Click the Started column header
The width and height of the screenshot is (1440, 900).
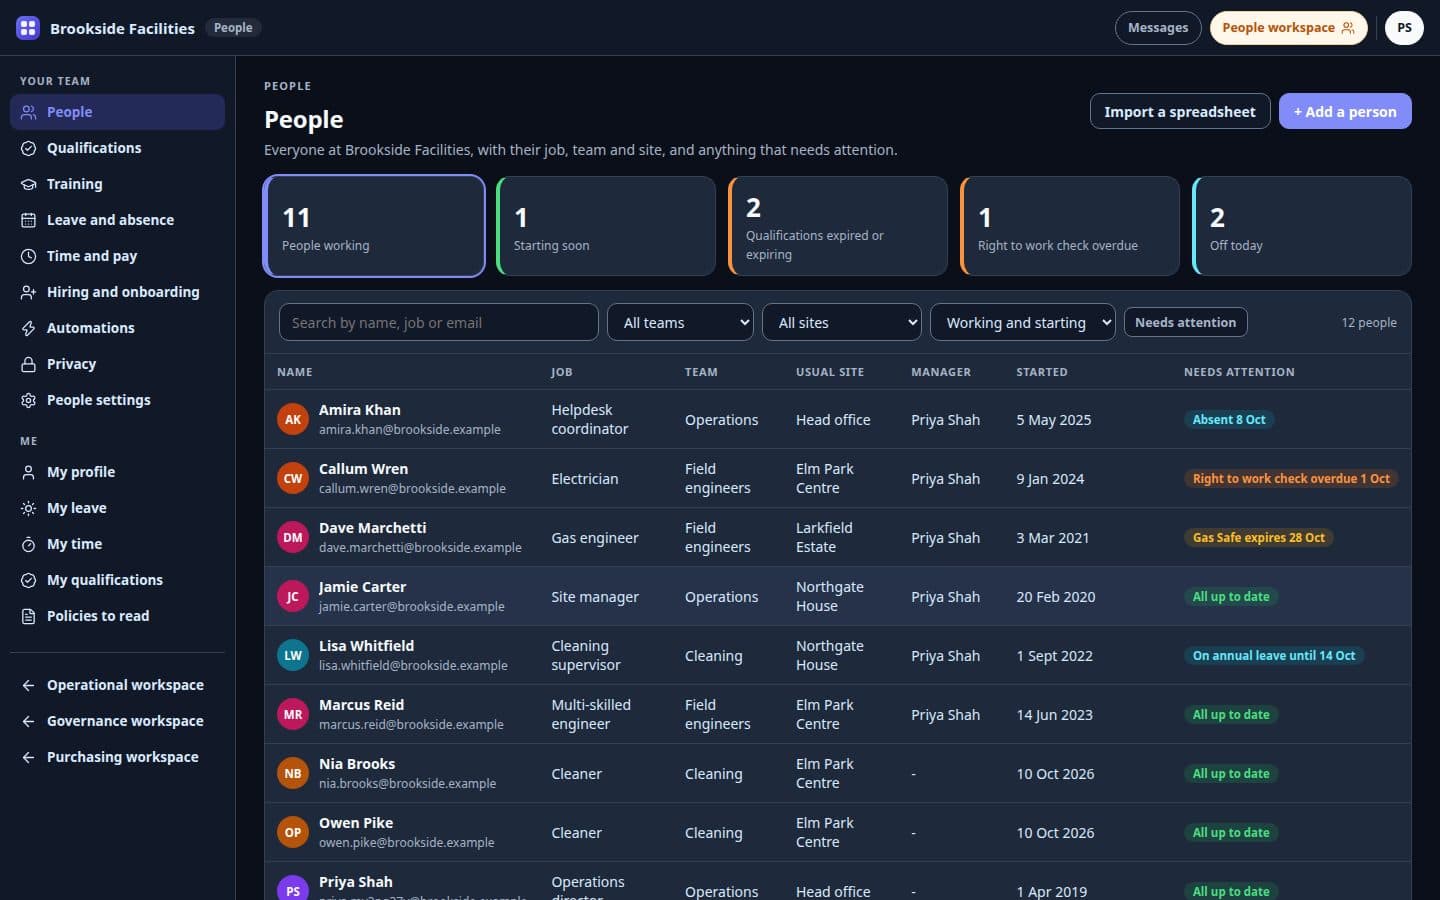1042,372
